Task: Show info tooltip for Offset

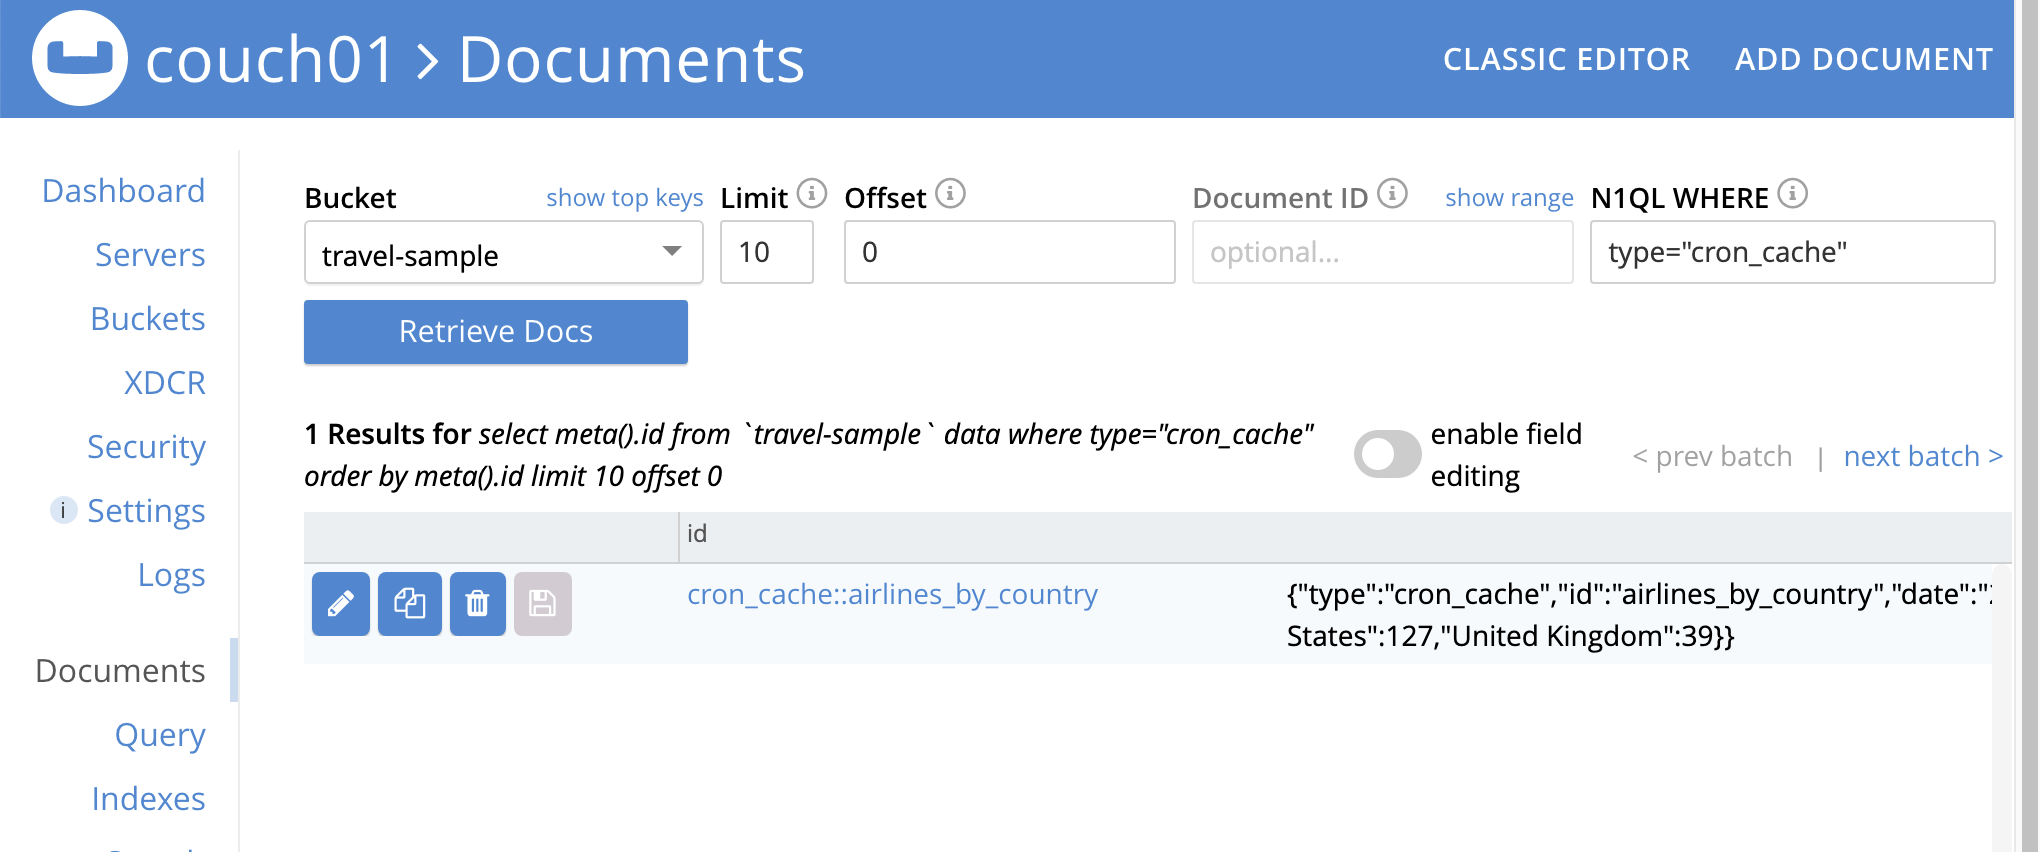Action: click(950, 193)
